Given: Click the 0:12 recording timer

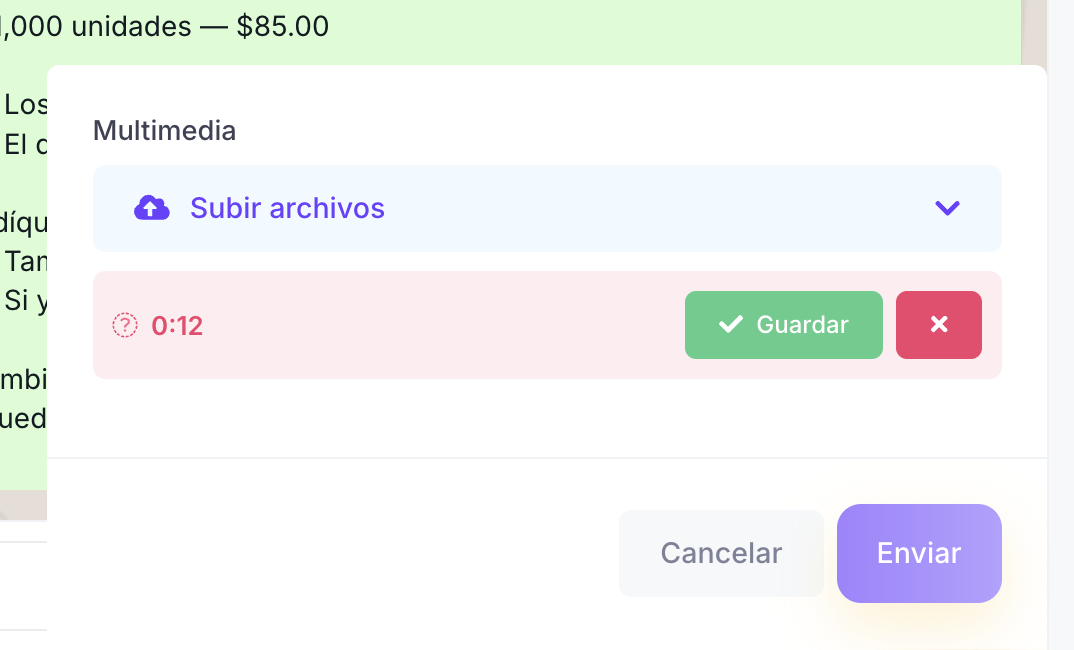Looking at the screenshot, I should 178,325.
